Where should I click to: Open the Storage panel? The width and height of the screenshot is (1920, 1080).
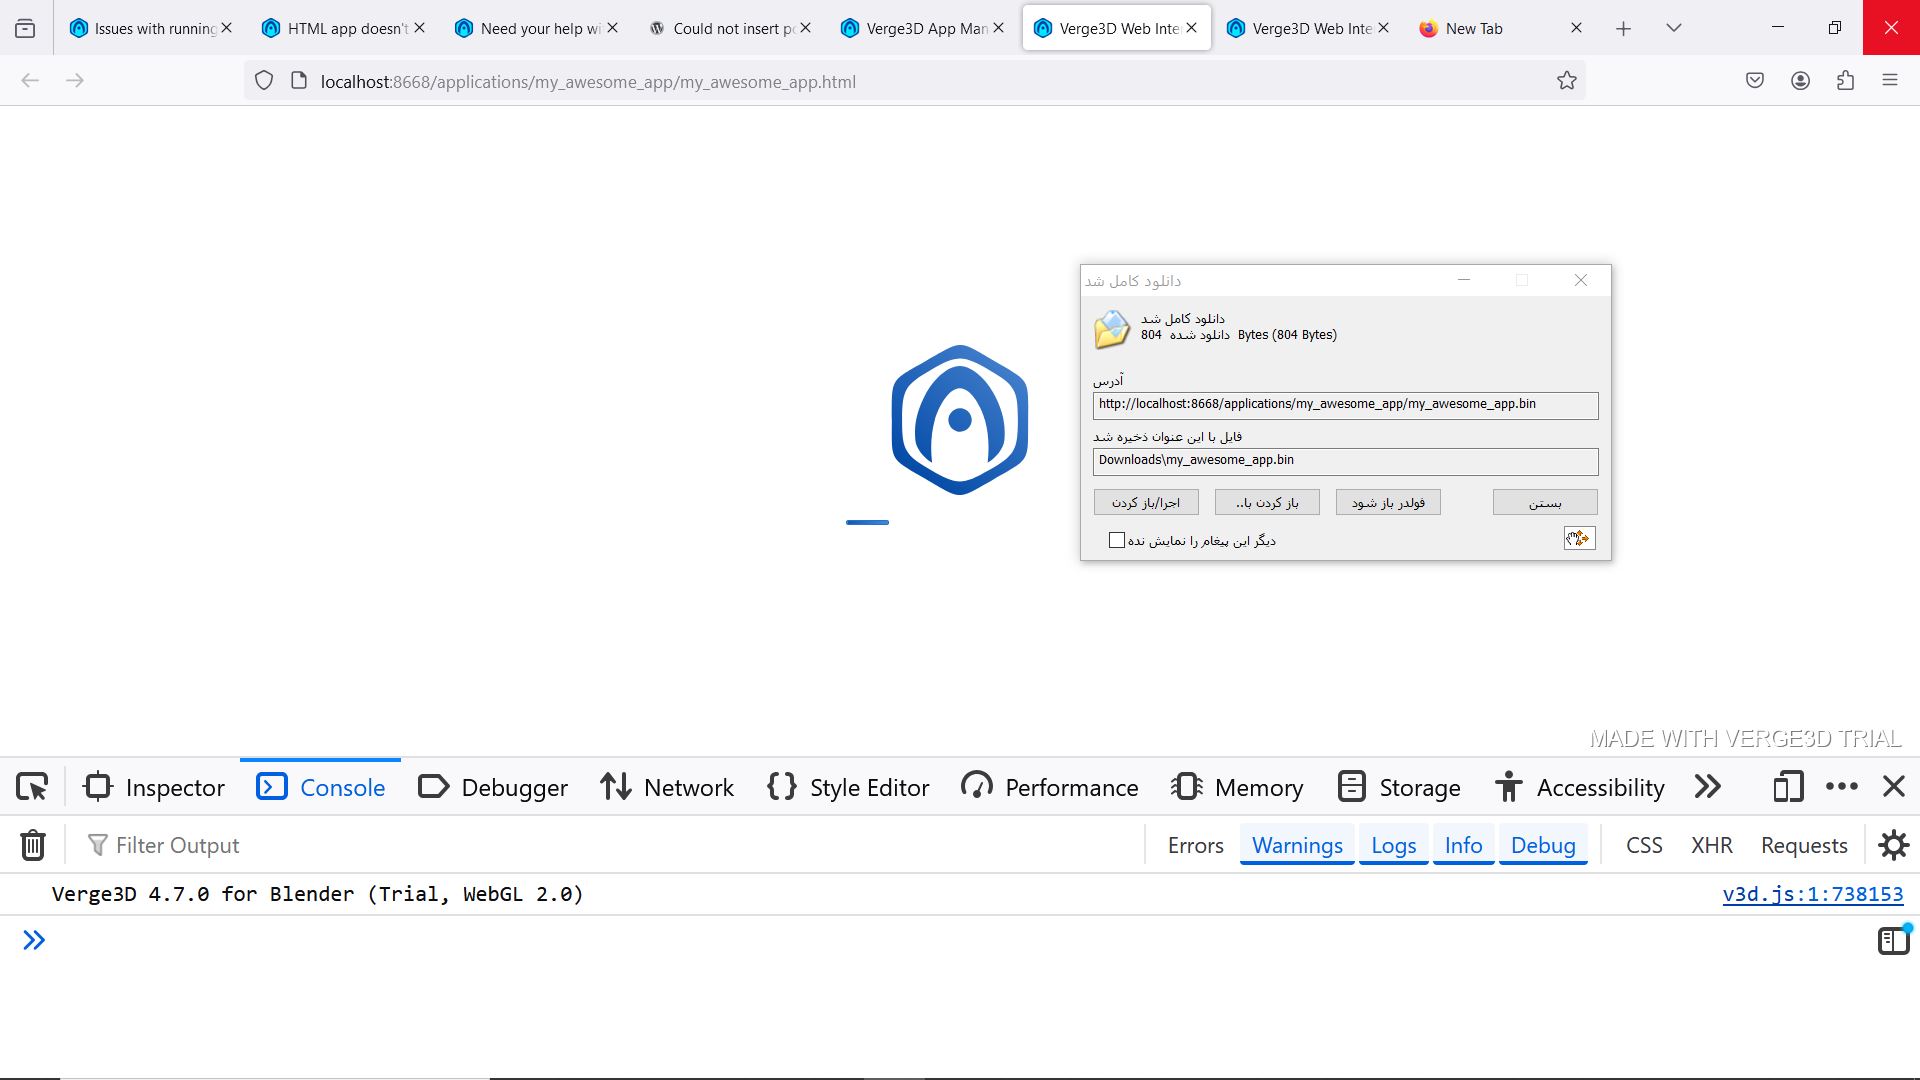[x=1399, y=788]
